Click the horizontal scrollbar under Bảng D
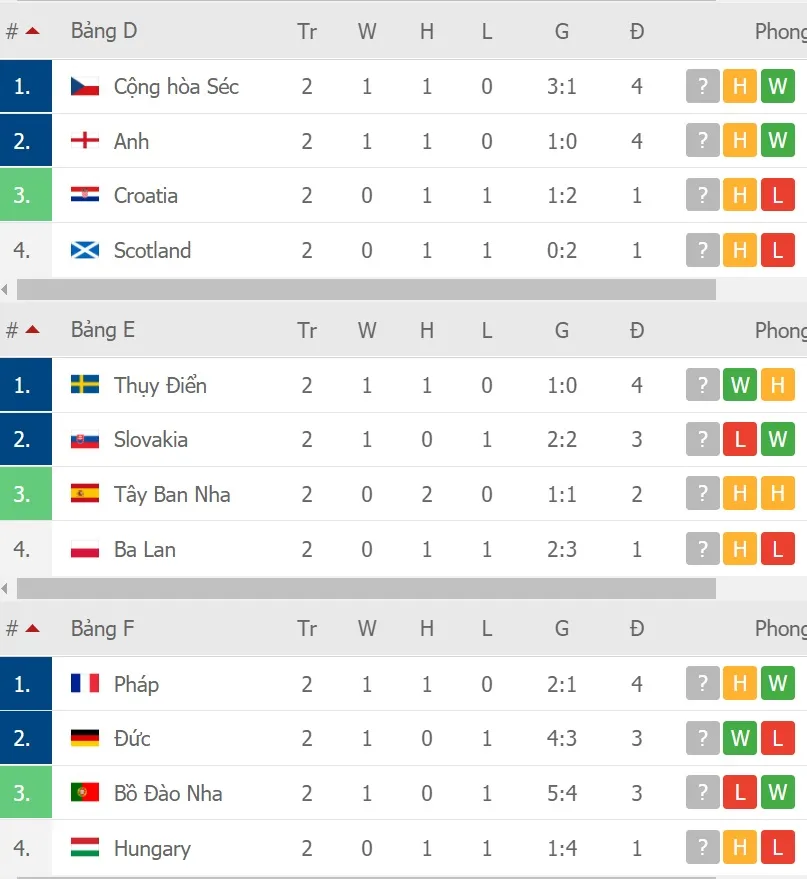The height and width of the screenshot is (879, 807). pyautogui.click(x=366, y=290)
